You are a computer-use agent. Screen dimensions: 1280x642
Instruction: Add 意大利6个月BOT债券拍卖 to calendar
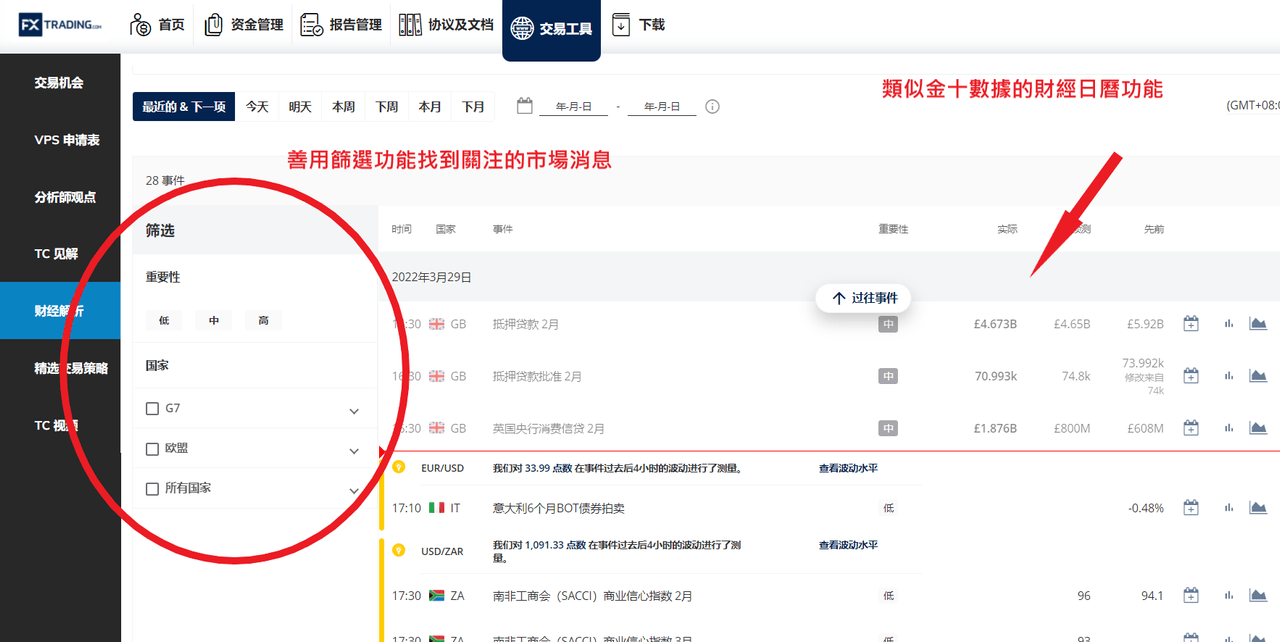(1191, 508)
